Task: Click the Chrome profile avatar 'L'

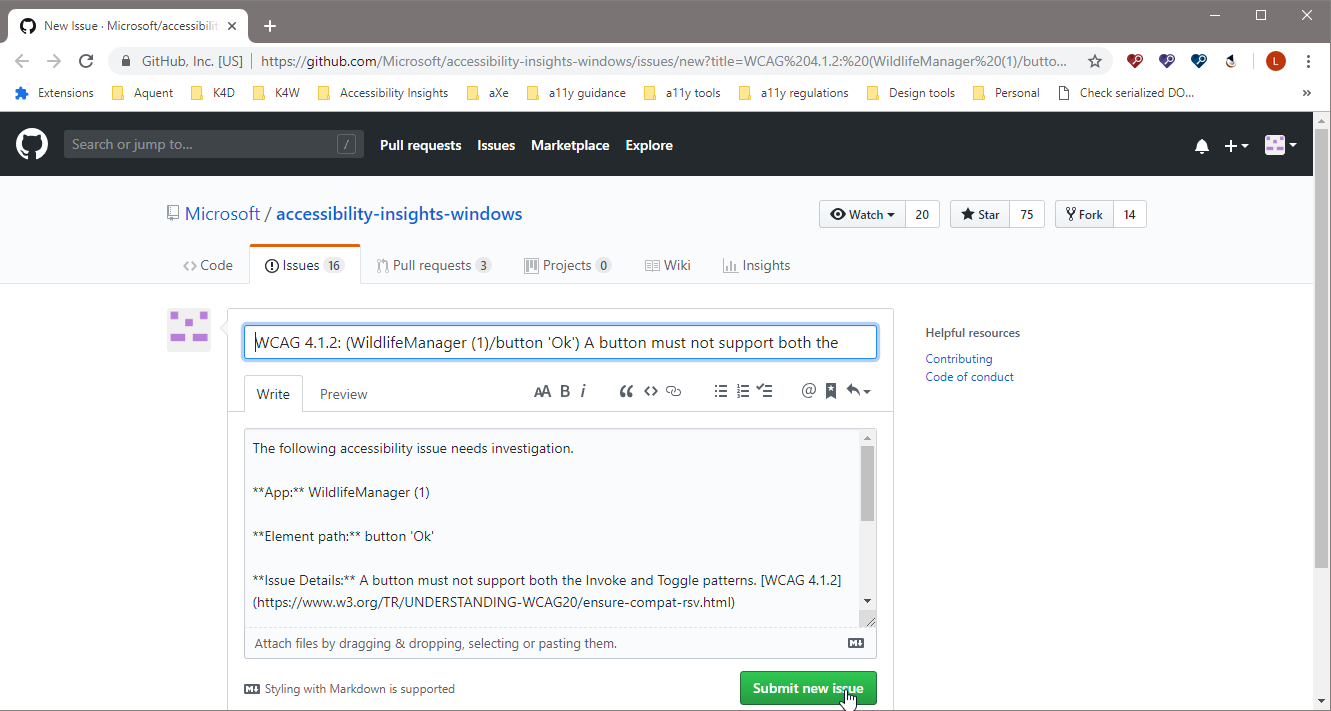Action: point(1275,61)
